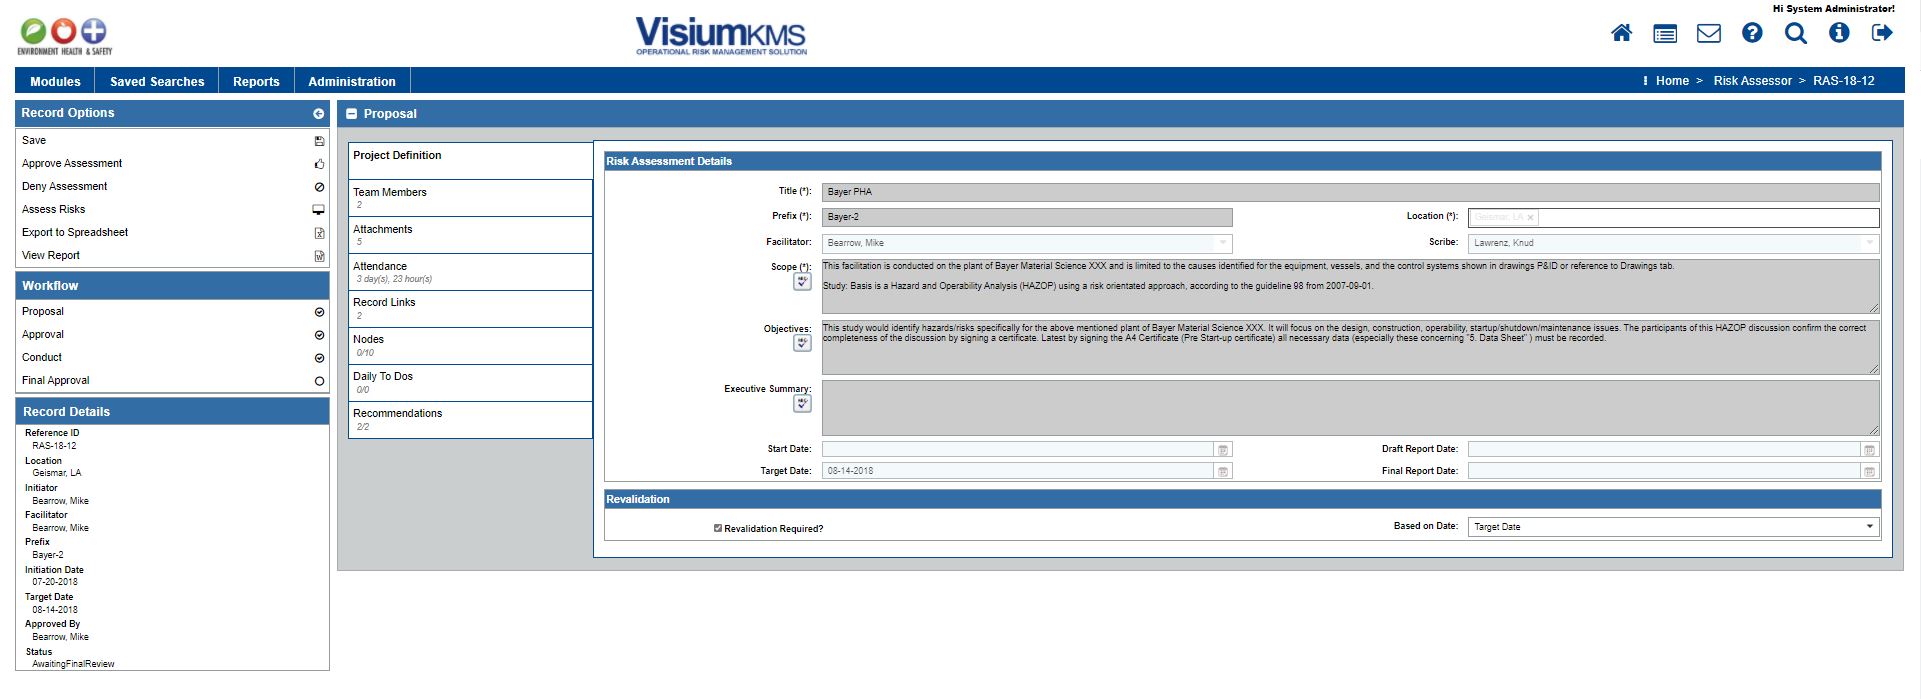
Task: Open the spell-check icon under Scope
Action: point(802,282)
